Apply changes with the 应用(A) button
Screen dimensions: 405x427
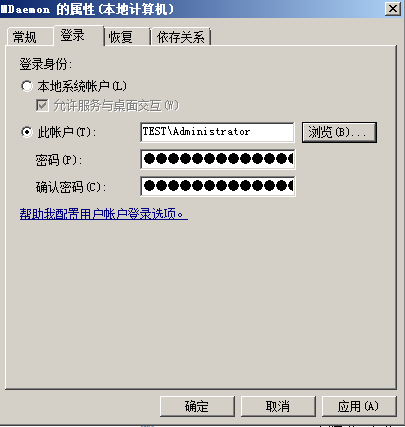coord(359,406)
